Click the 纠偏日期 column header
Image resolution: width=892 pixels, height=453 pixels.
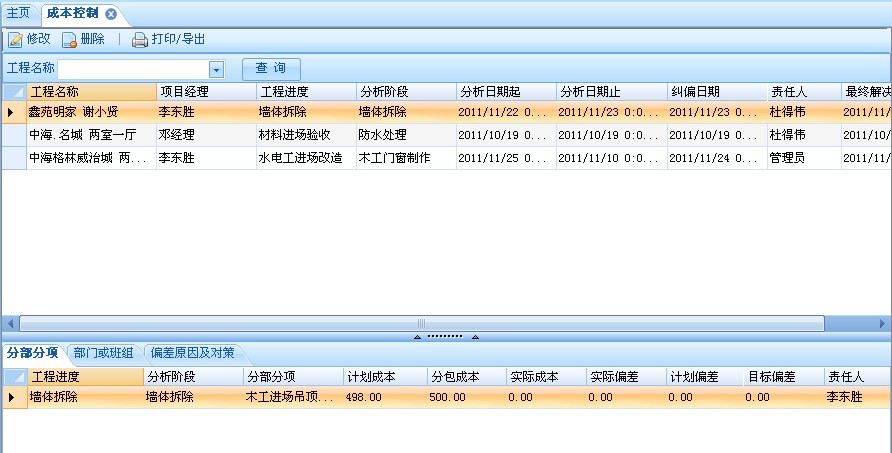716,92
